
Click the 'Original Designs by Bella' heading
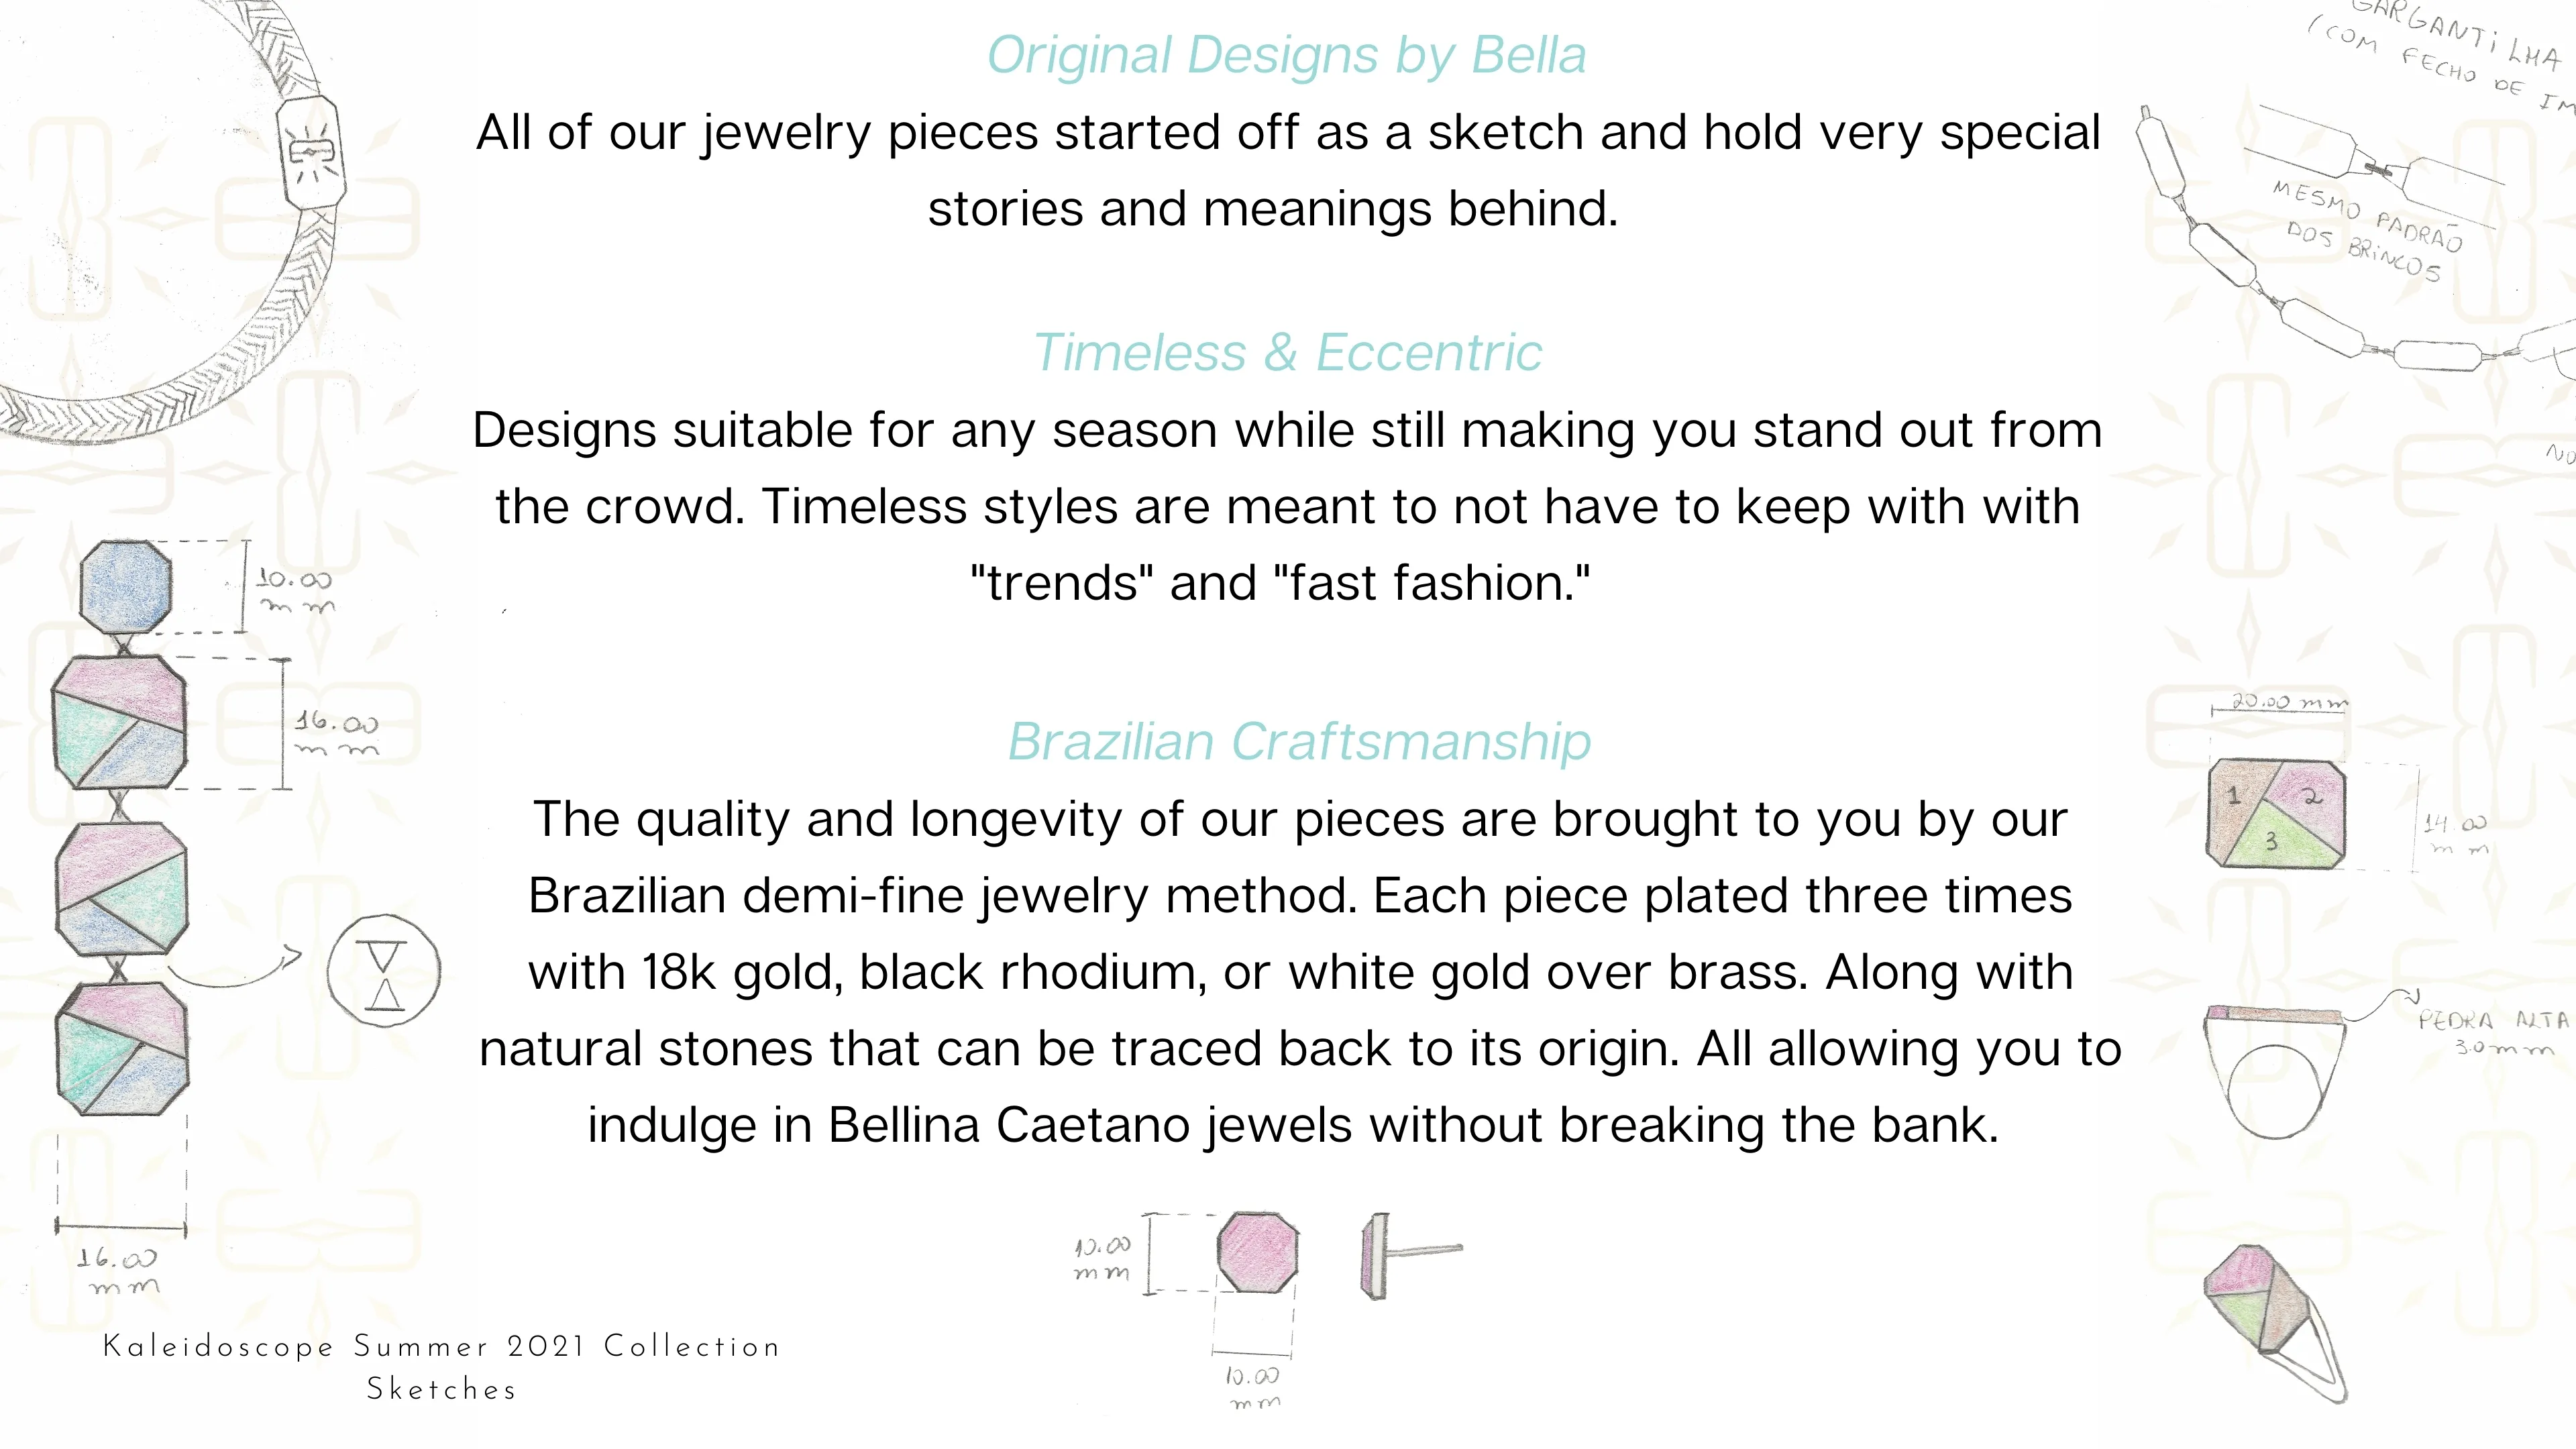point(1286,55)
